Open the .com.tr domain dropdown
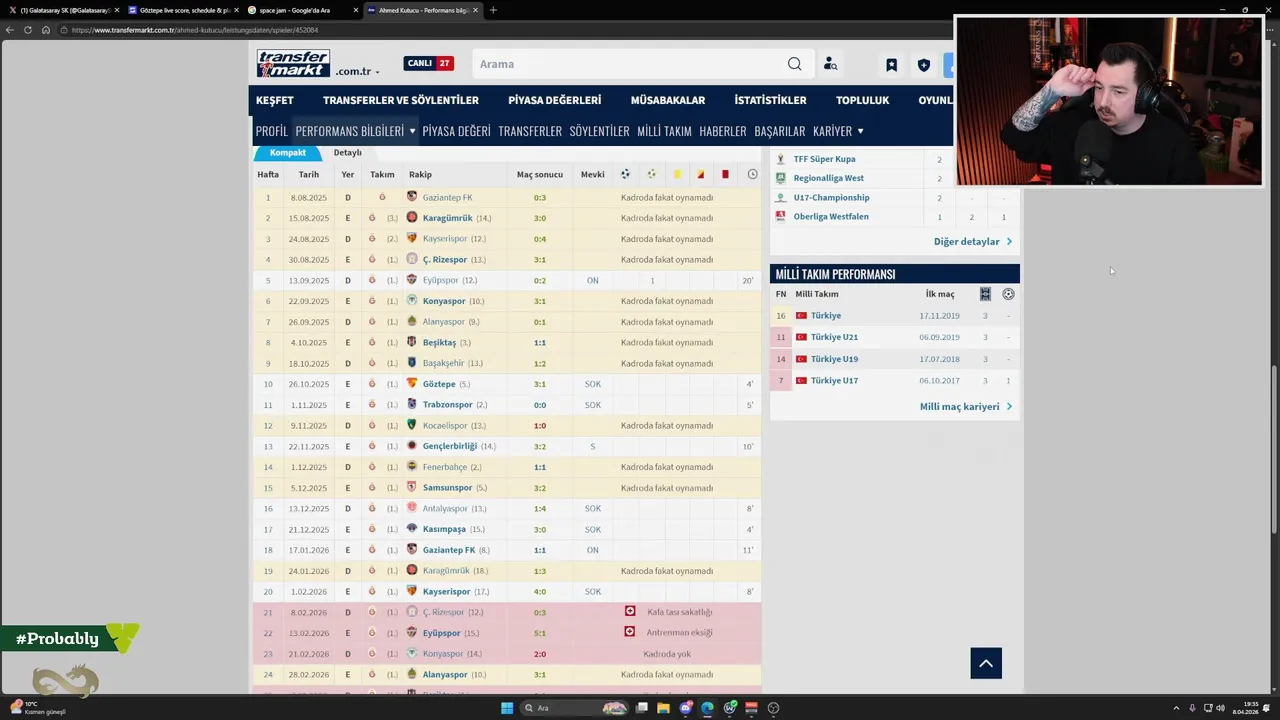The image size is (1280, 720). point(357,72)
